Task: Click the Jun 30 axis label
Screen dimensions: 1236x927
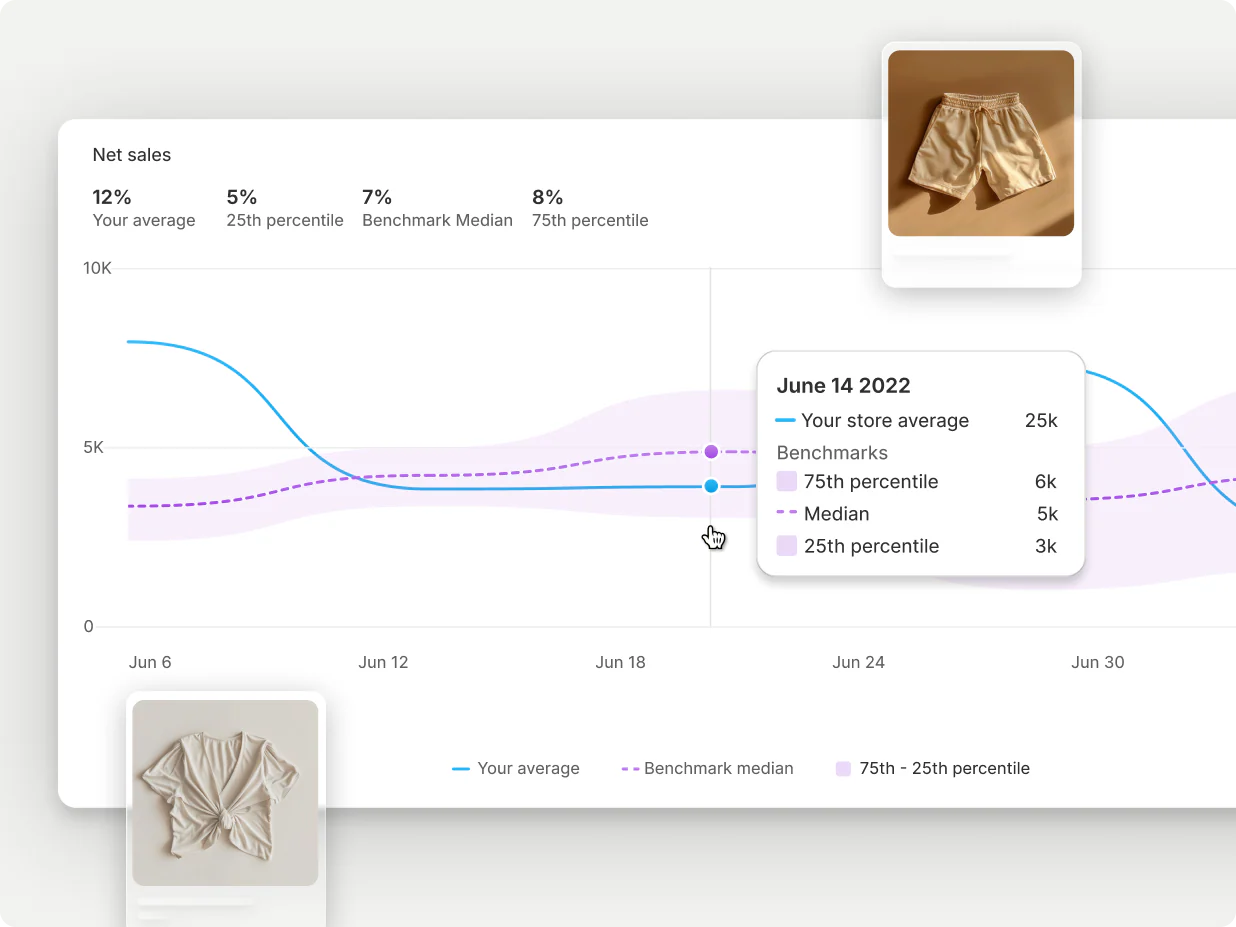Action: (x=1097, y=662)
